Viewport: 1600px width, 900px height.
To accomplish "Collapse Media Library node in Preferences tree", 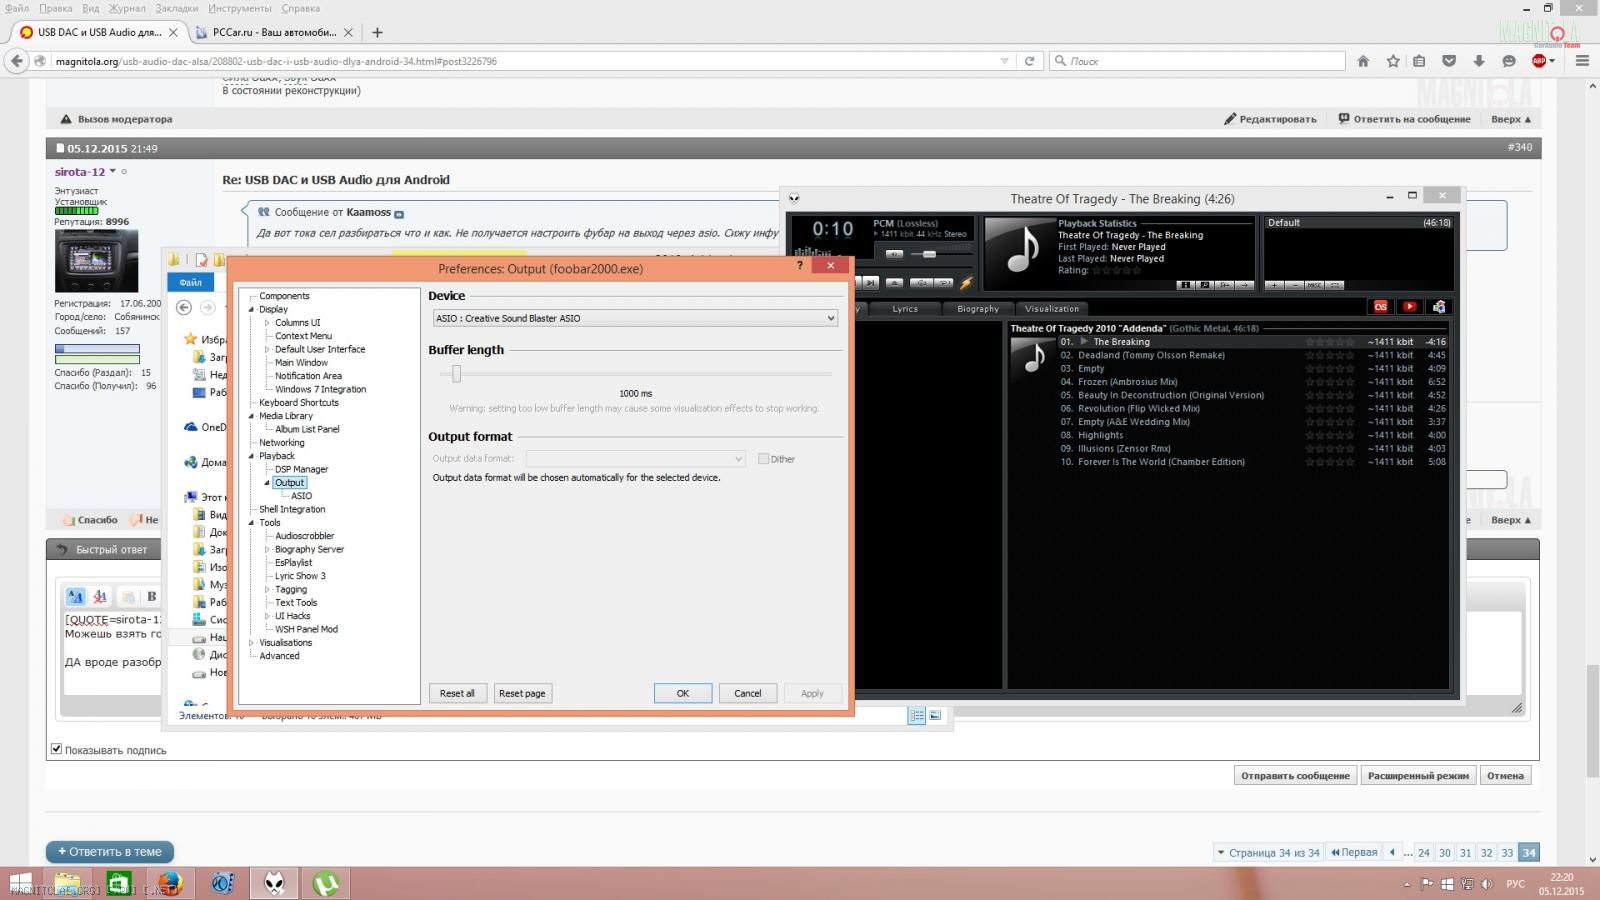I will [x=251, y=416].
